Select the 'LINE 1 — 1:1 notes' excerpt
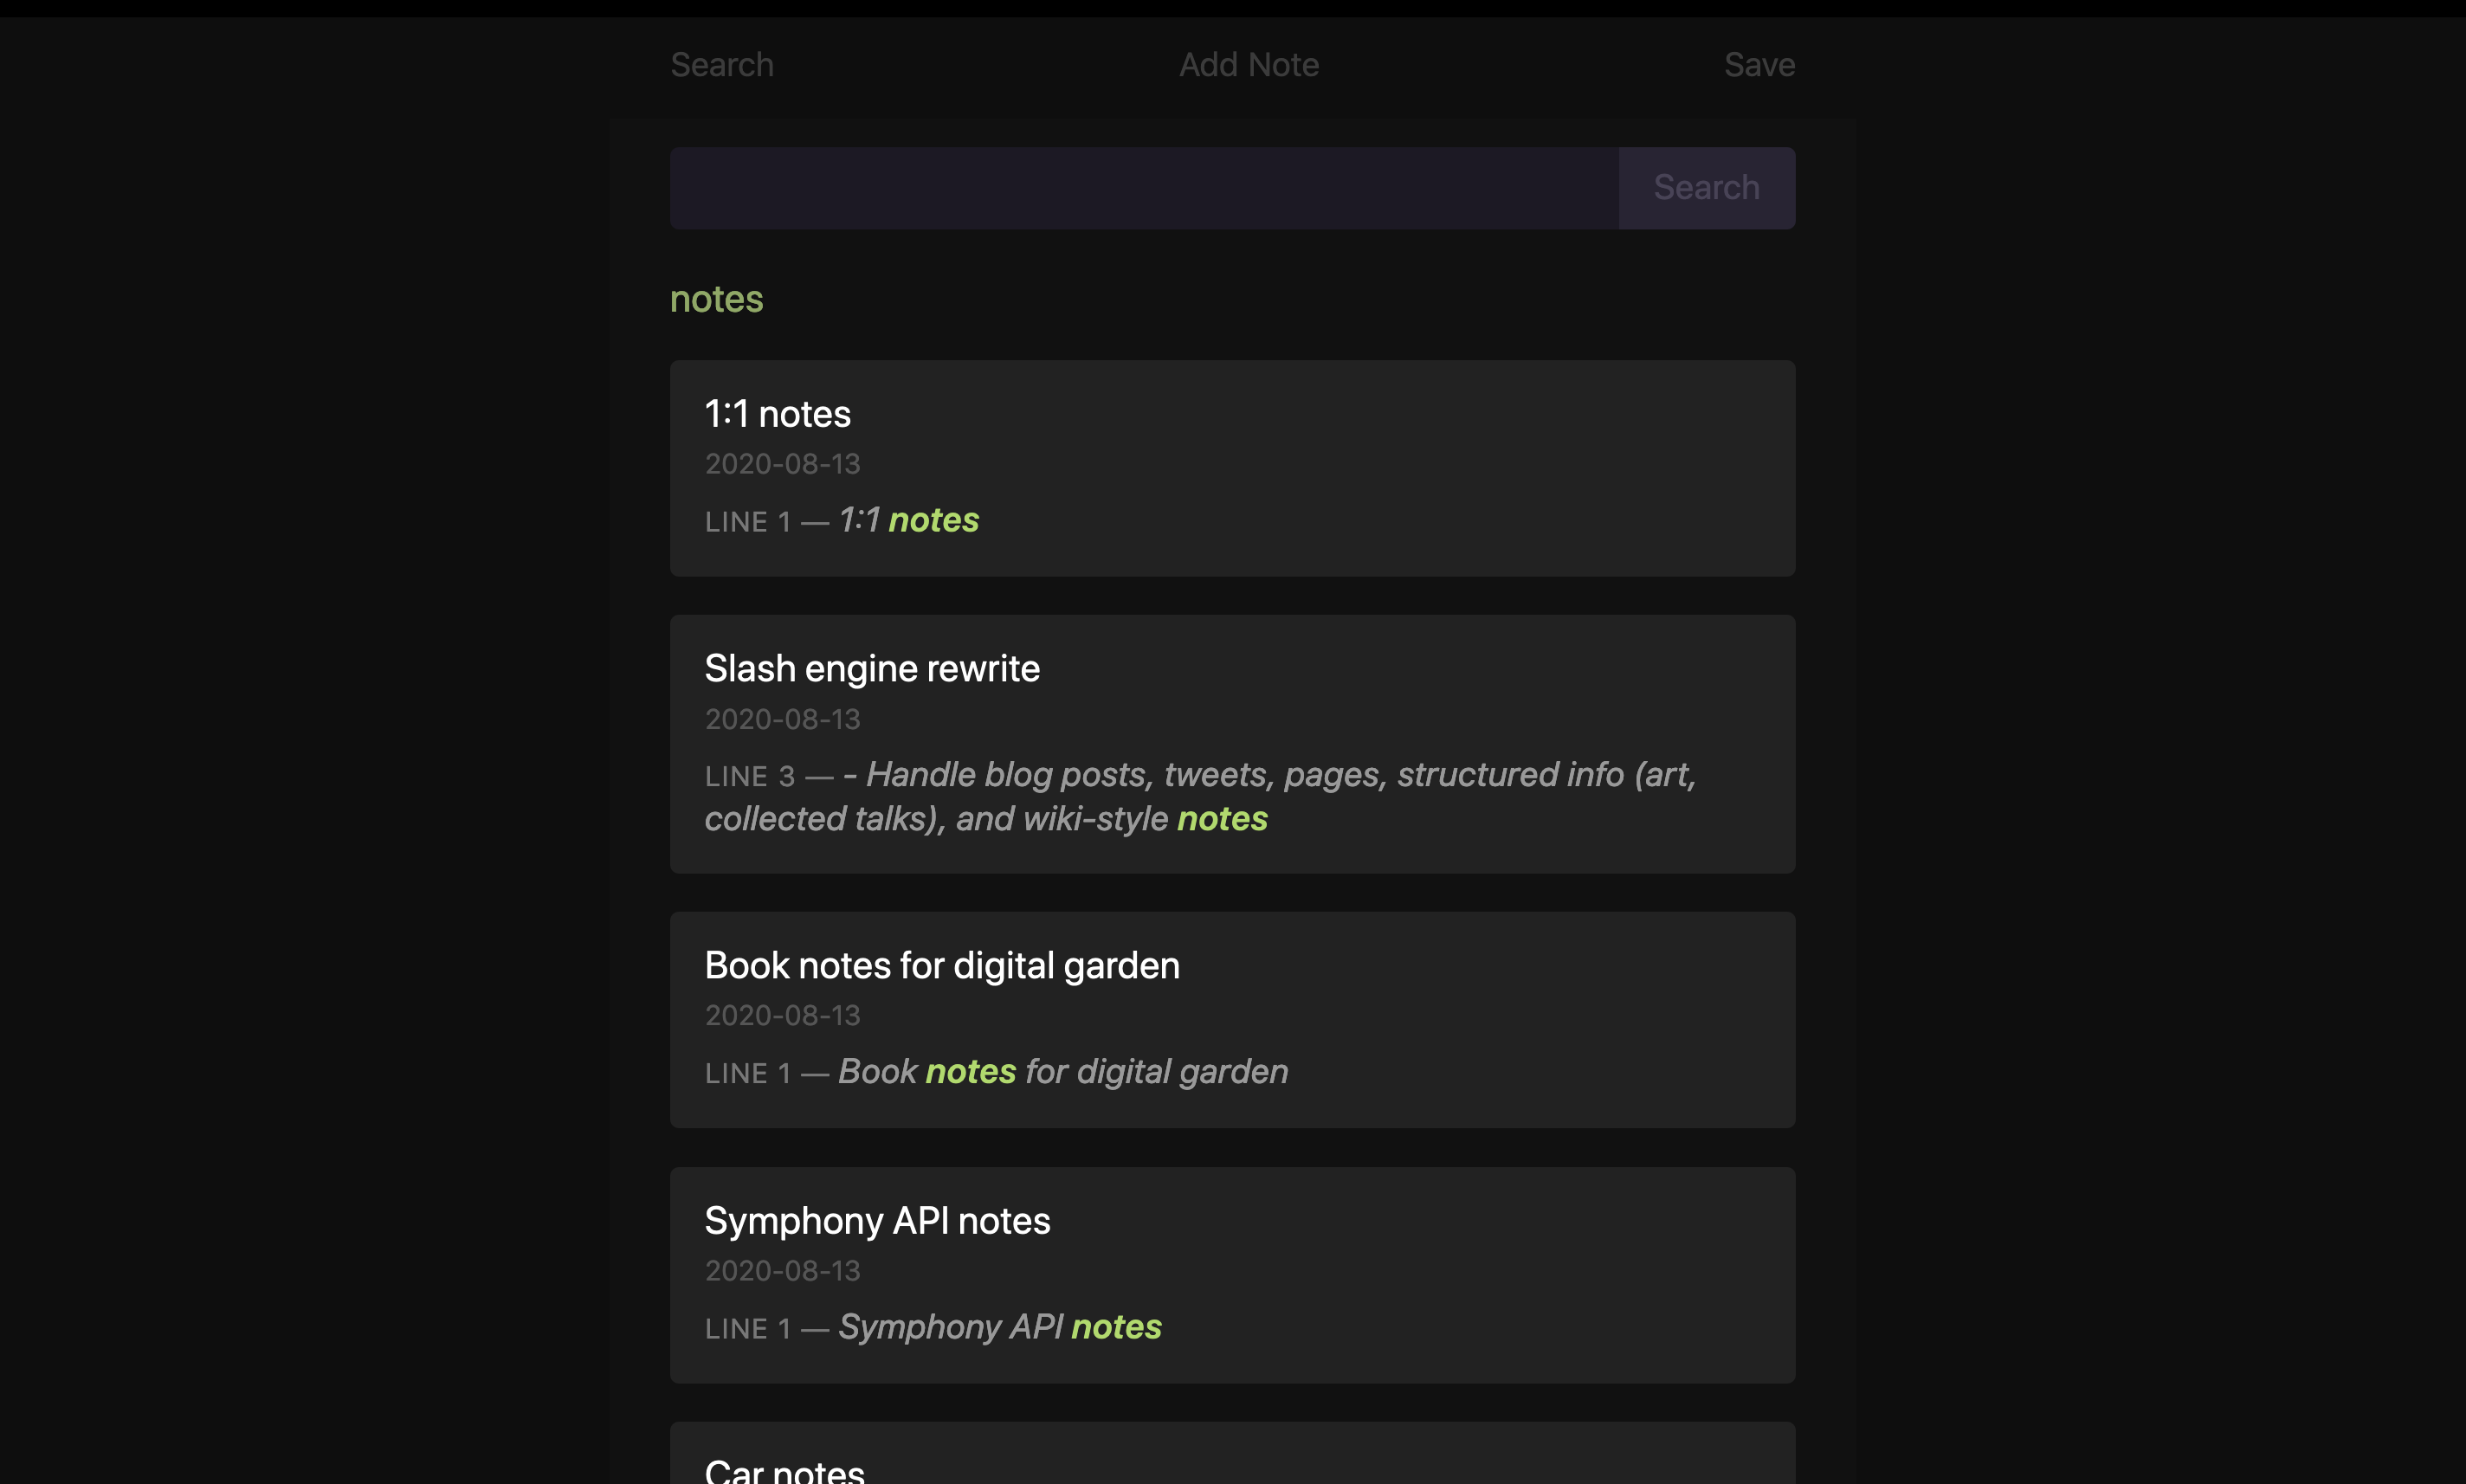2466x1484 pixels. (842, 521)
